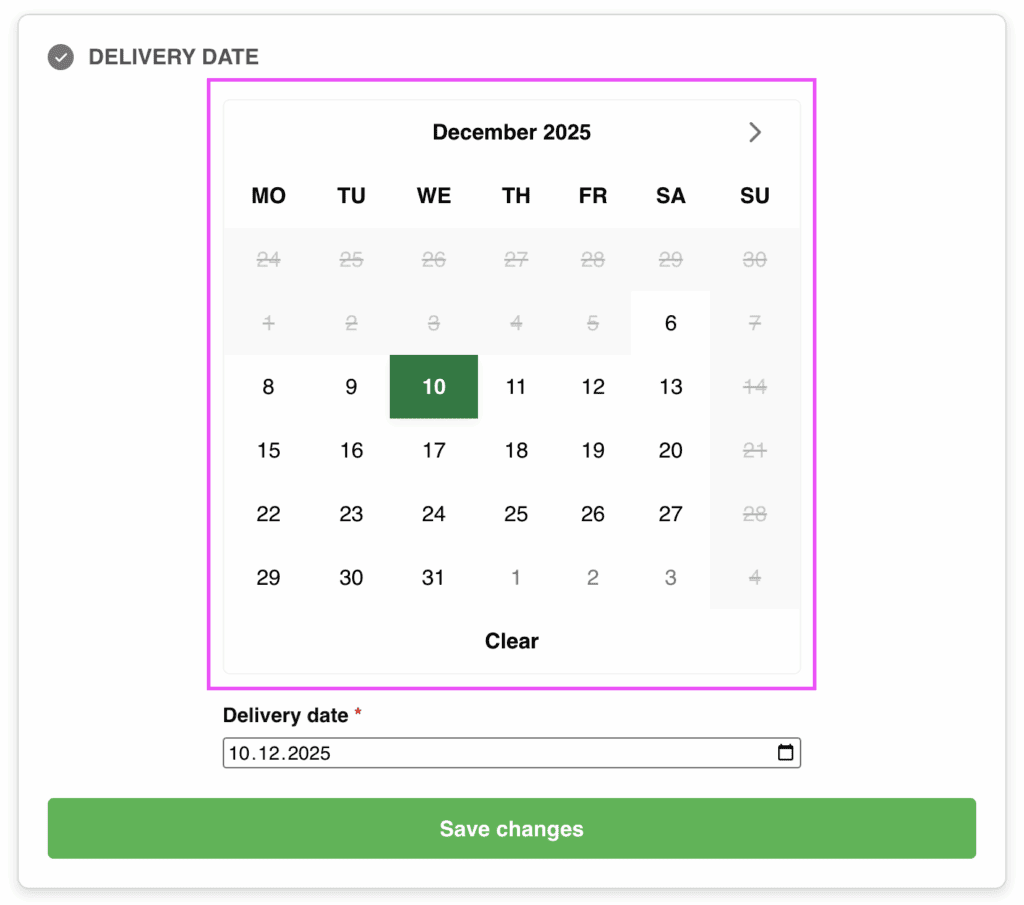This screenshot has width=1024, height=905.
Task: Click the December 2025 month header
Action: 511,131
